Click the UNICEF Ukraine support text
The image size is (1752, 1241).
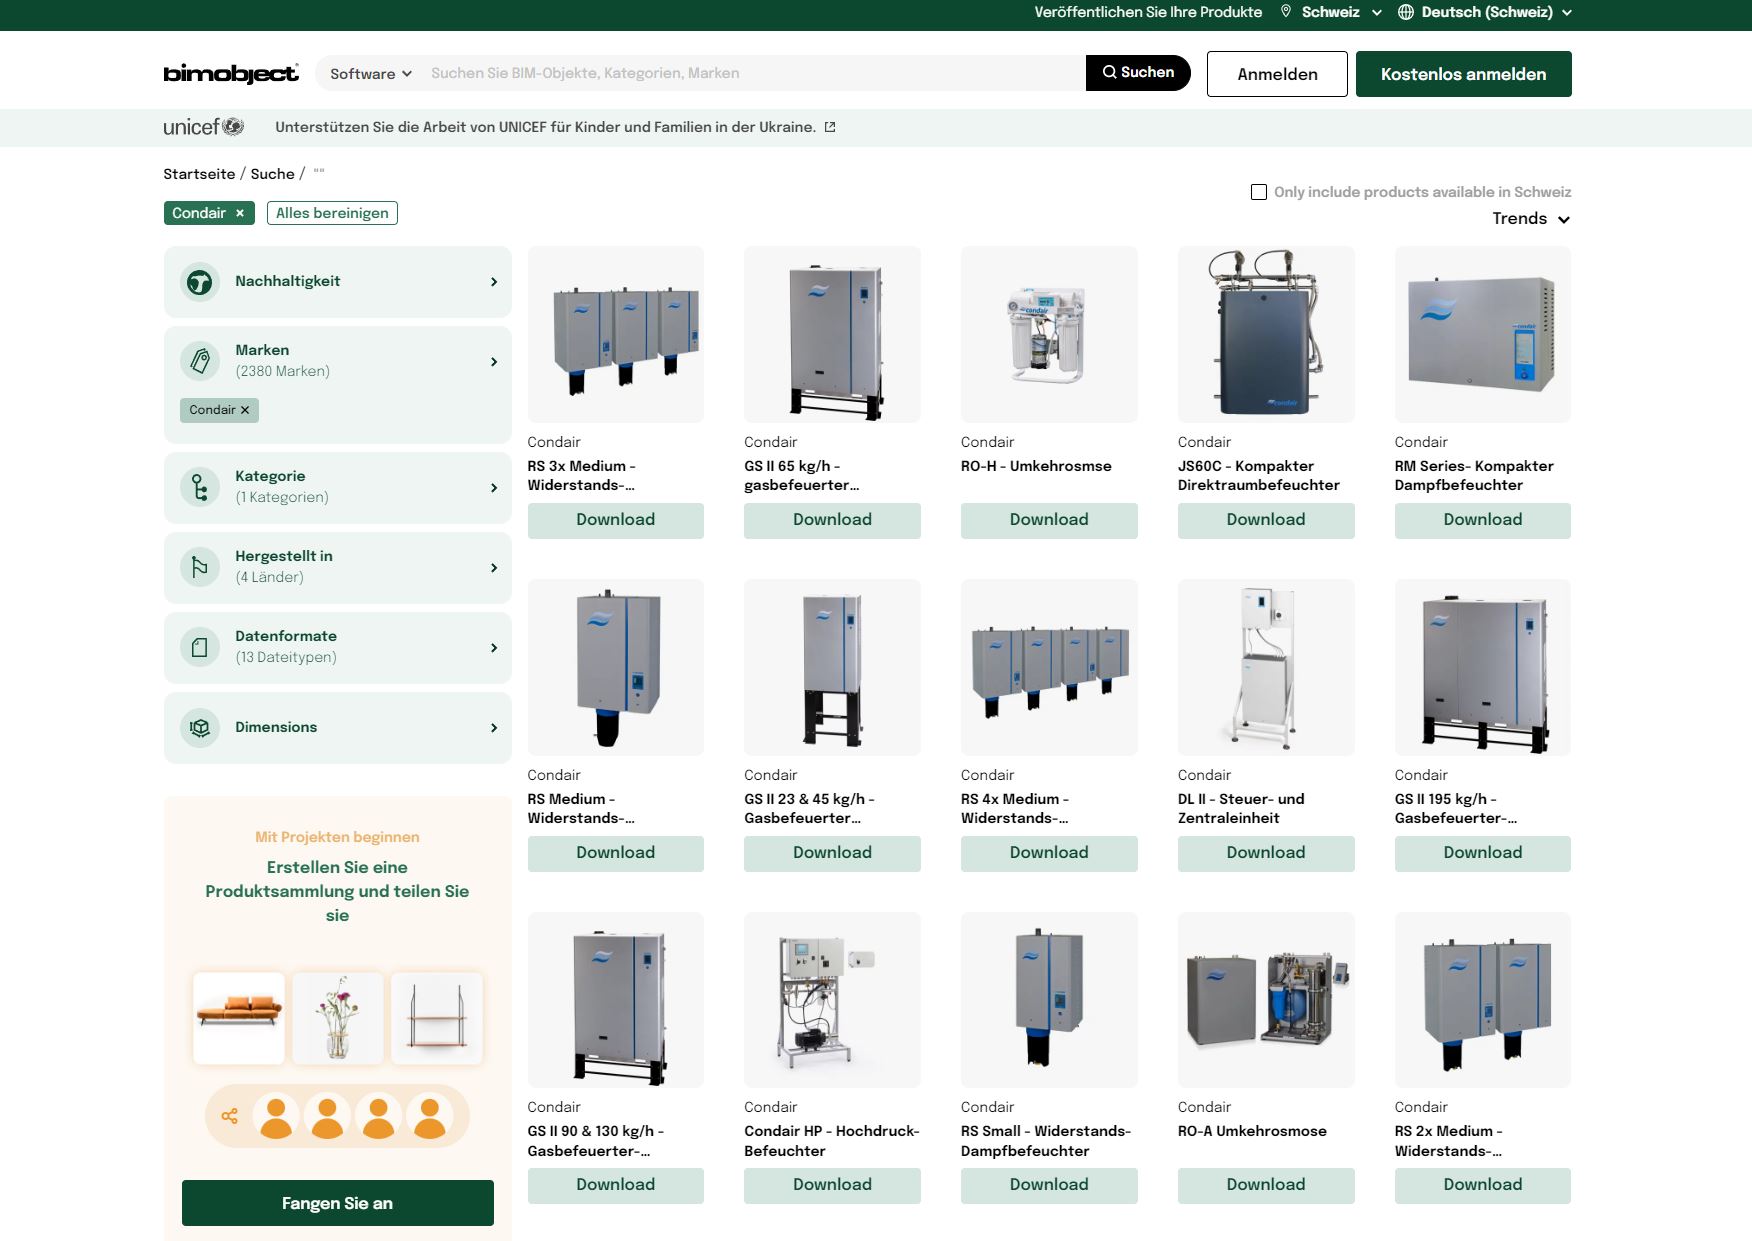[x=546, y=127]
